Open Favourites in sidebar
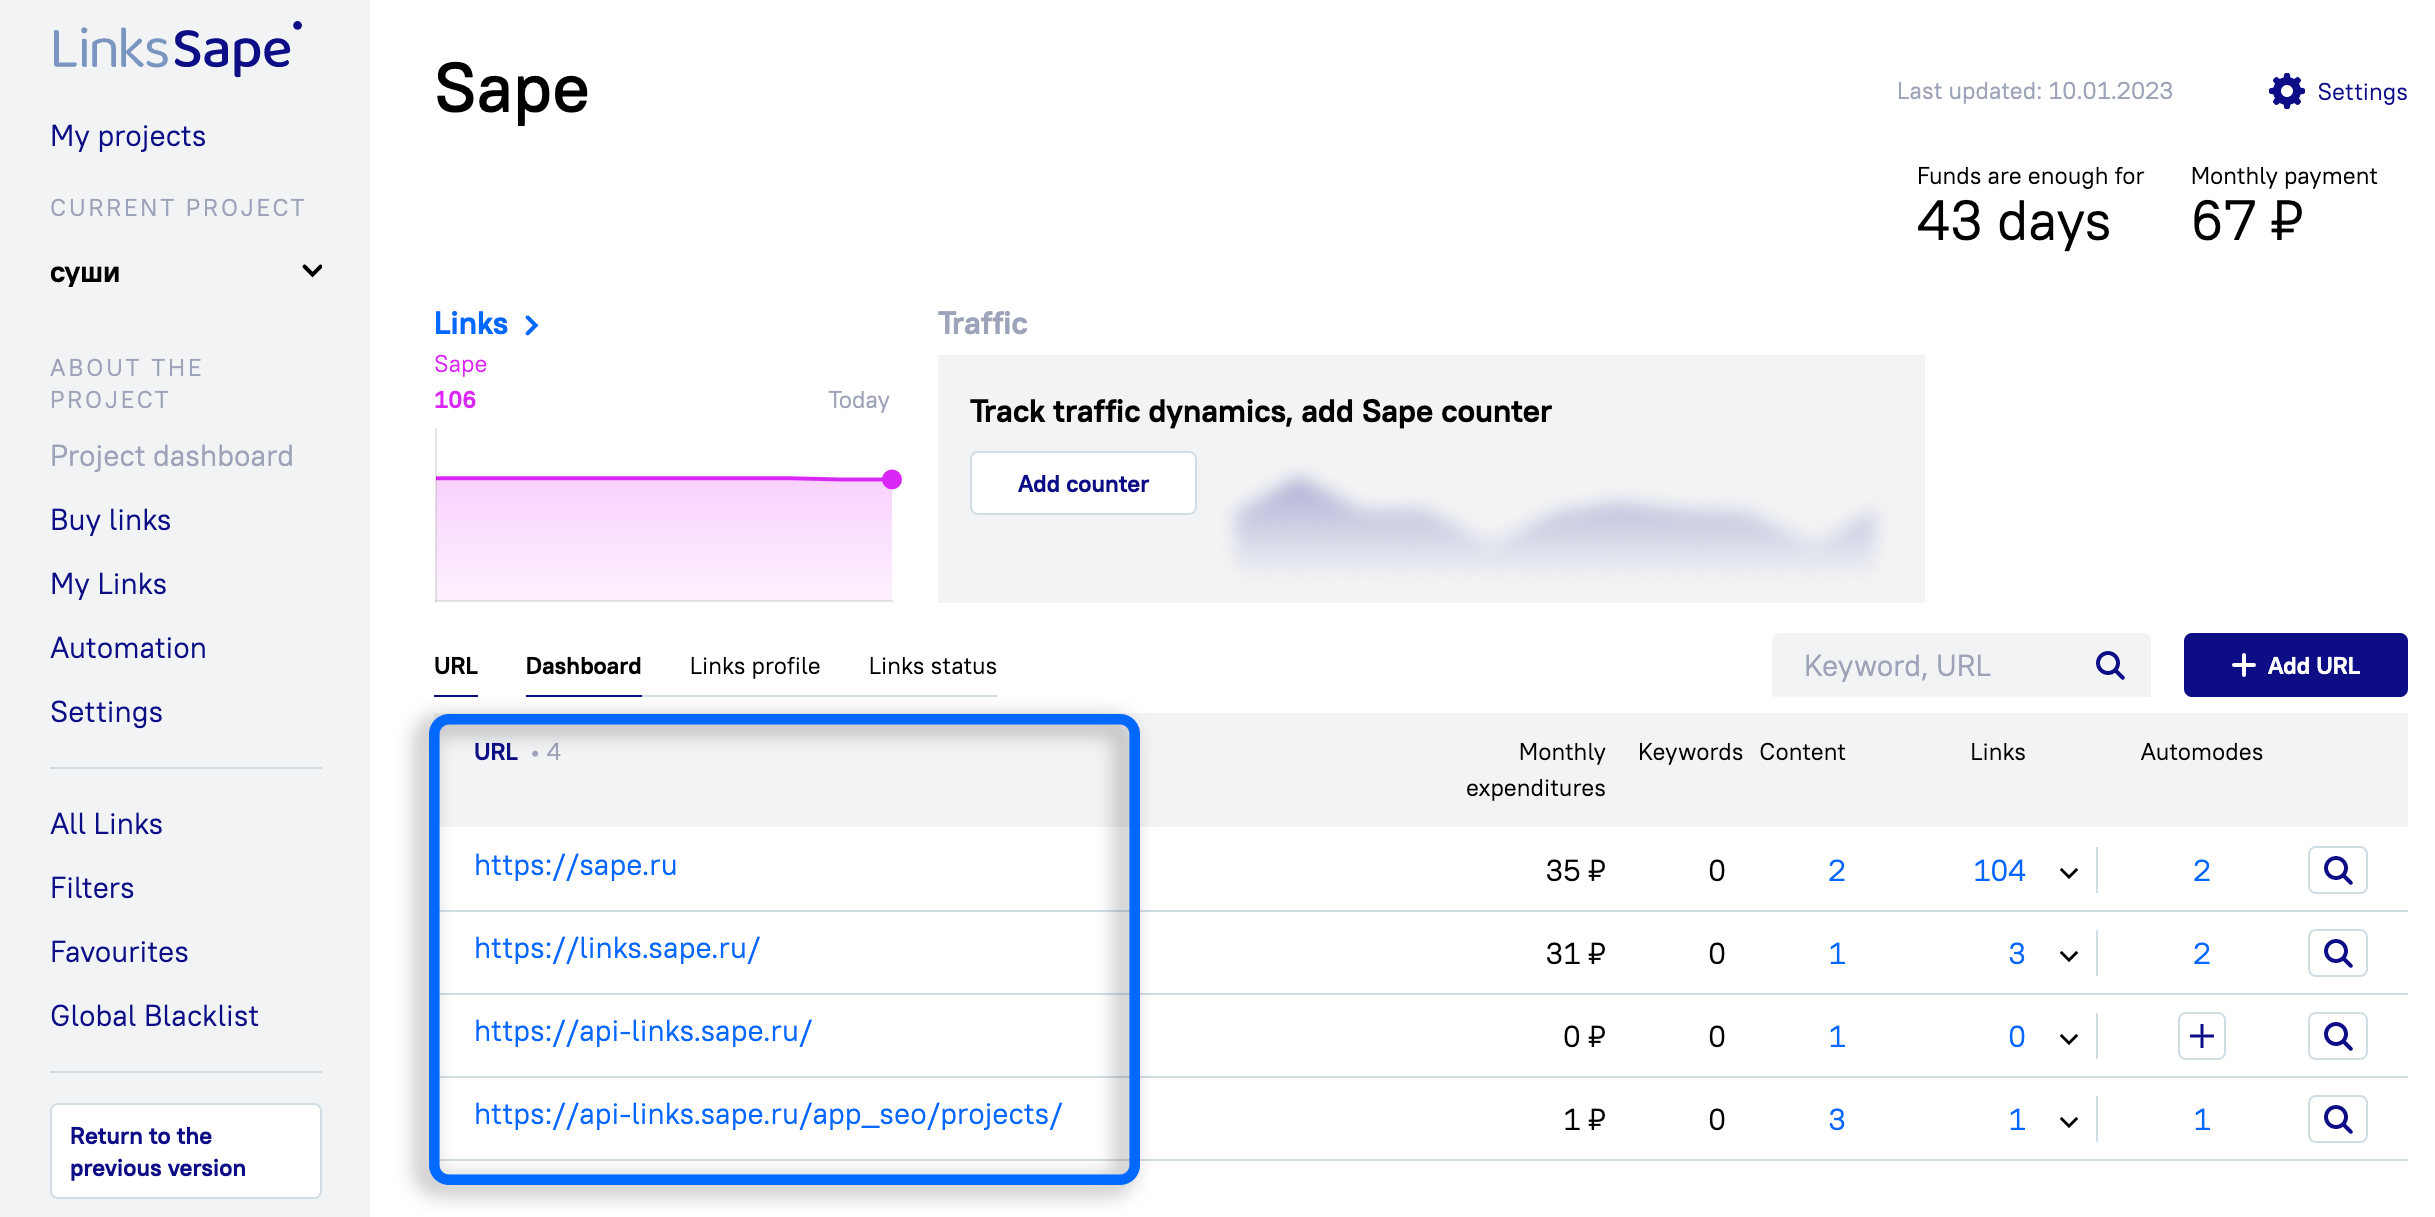2435x1217 pixels. (119, 952)
